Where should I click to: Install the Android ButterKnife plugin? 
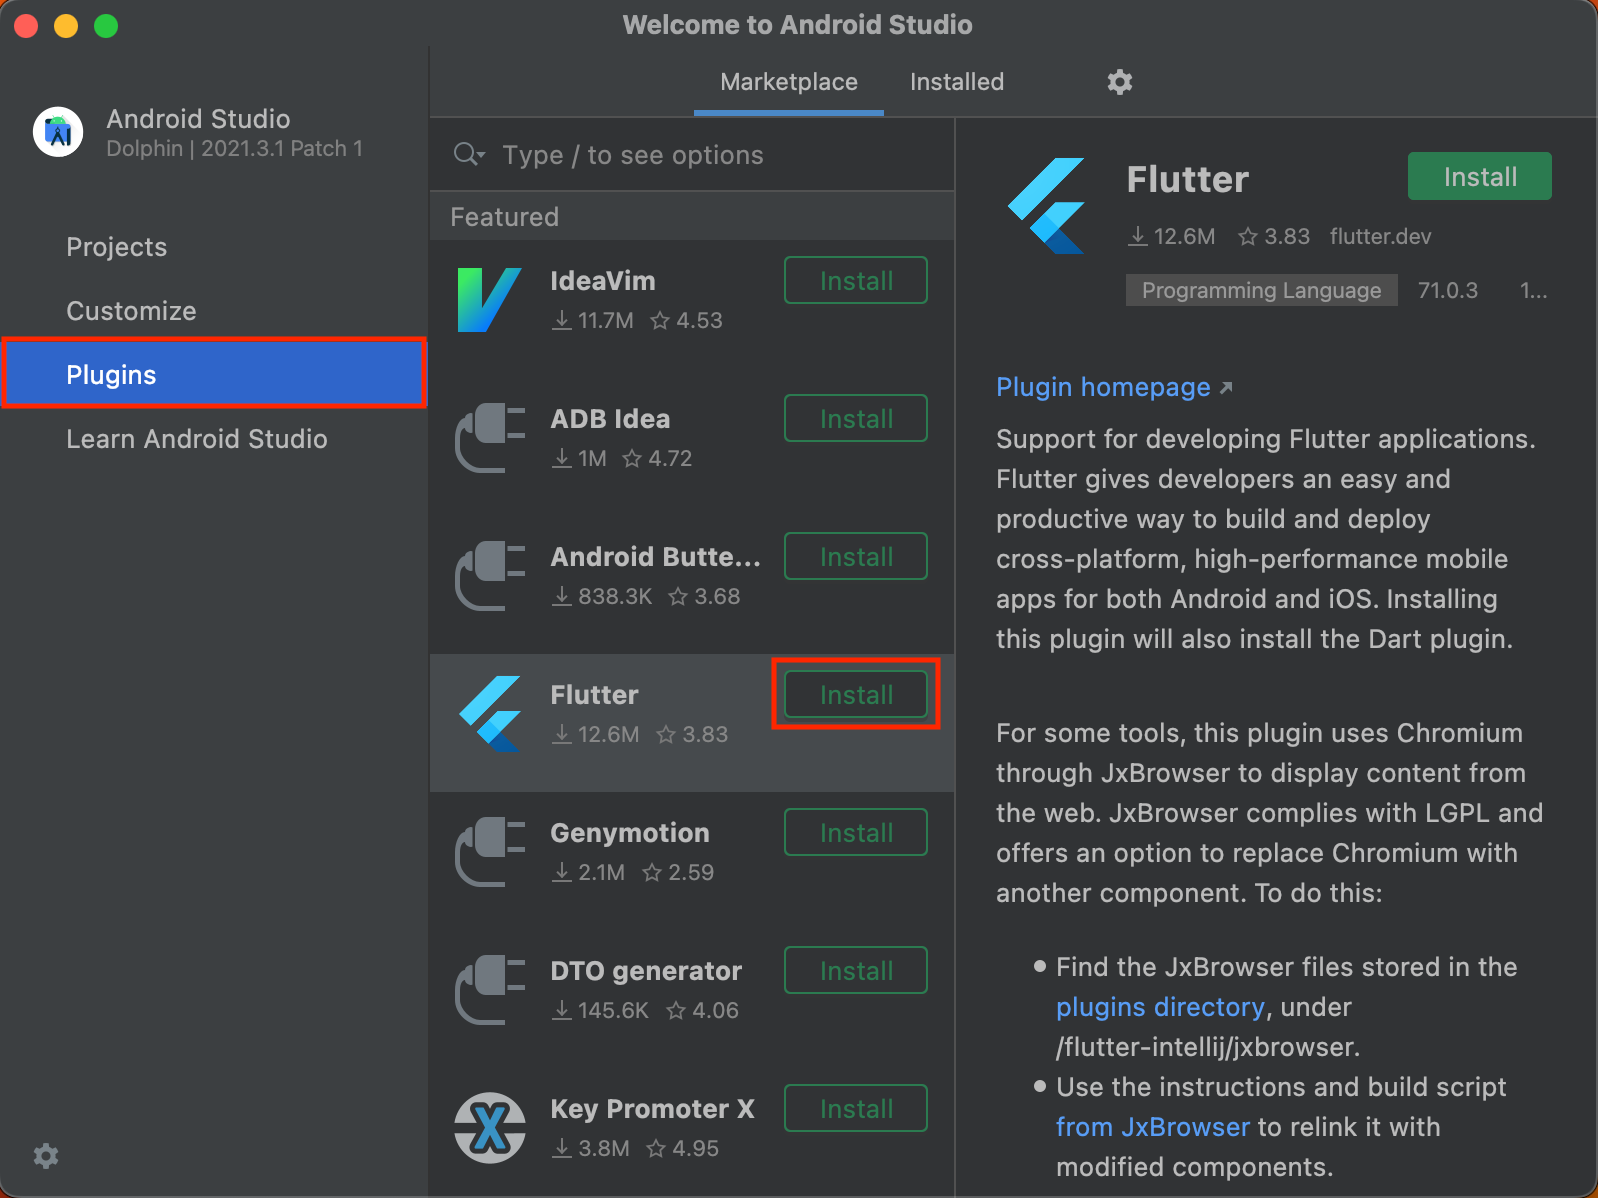856,557
